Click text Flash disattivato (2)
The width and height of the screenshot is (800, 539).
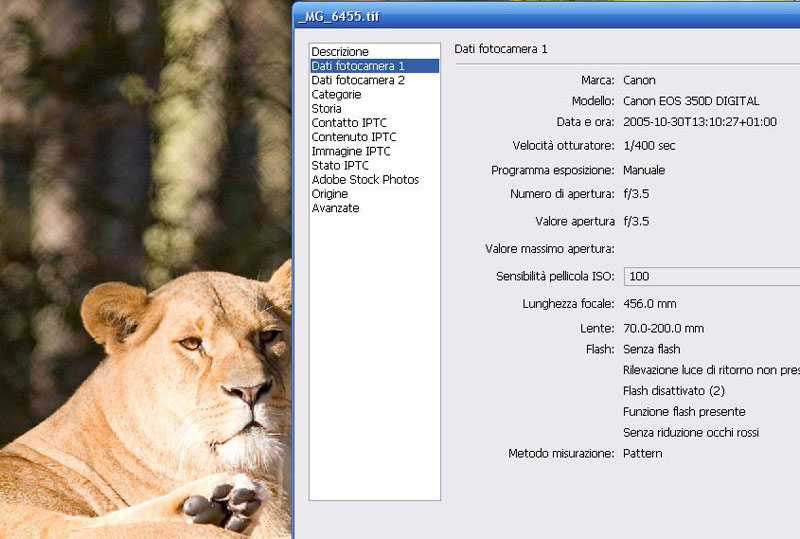tap(673, 391)
